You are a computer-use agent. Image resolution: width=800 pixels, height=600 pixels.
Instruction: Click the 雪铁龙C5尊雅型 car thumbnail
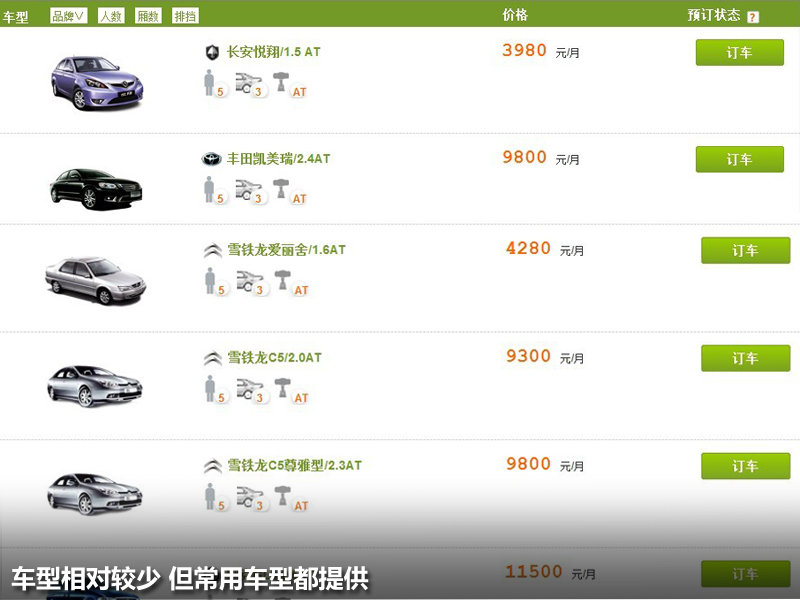click(95, 494)
